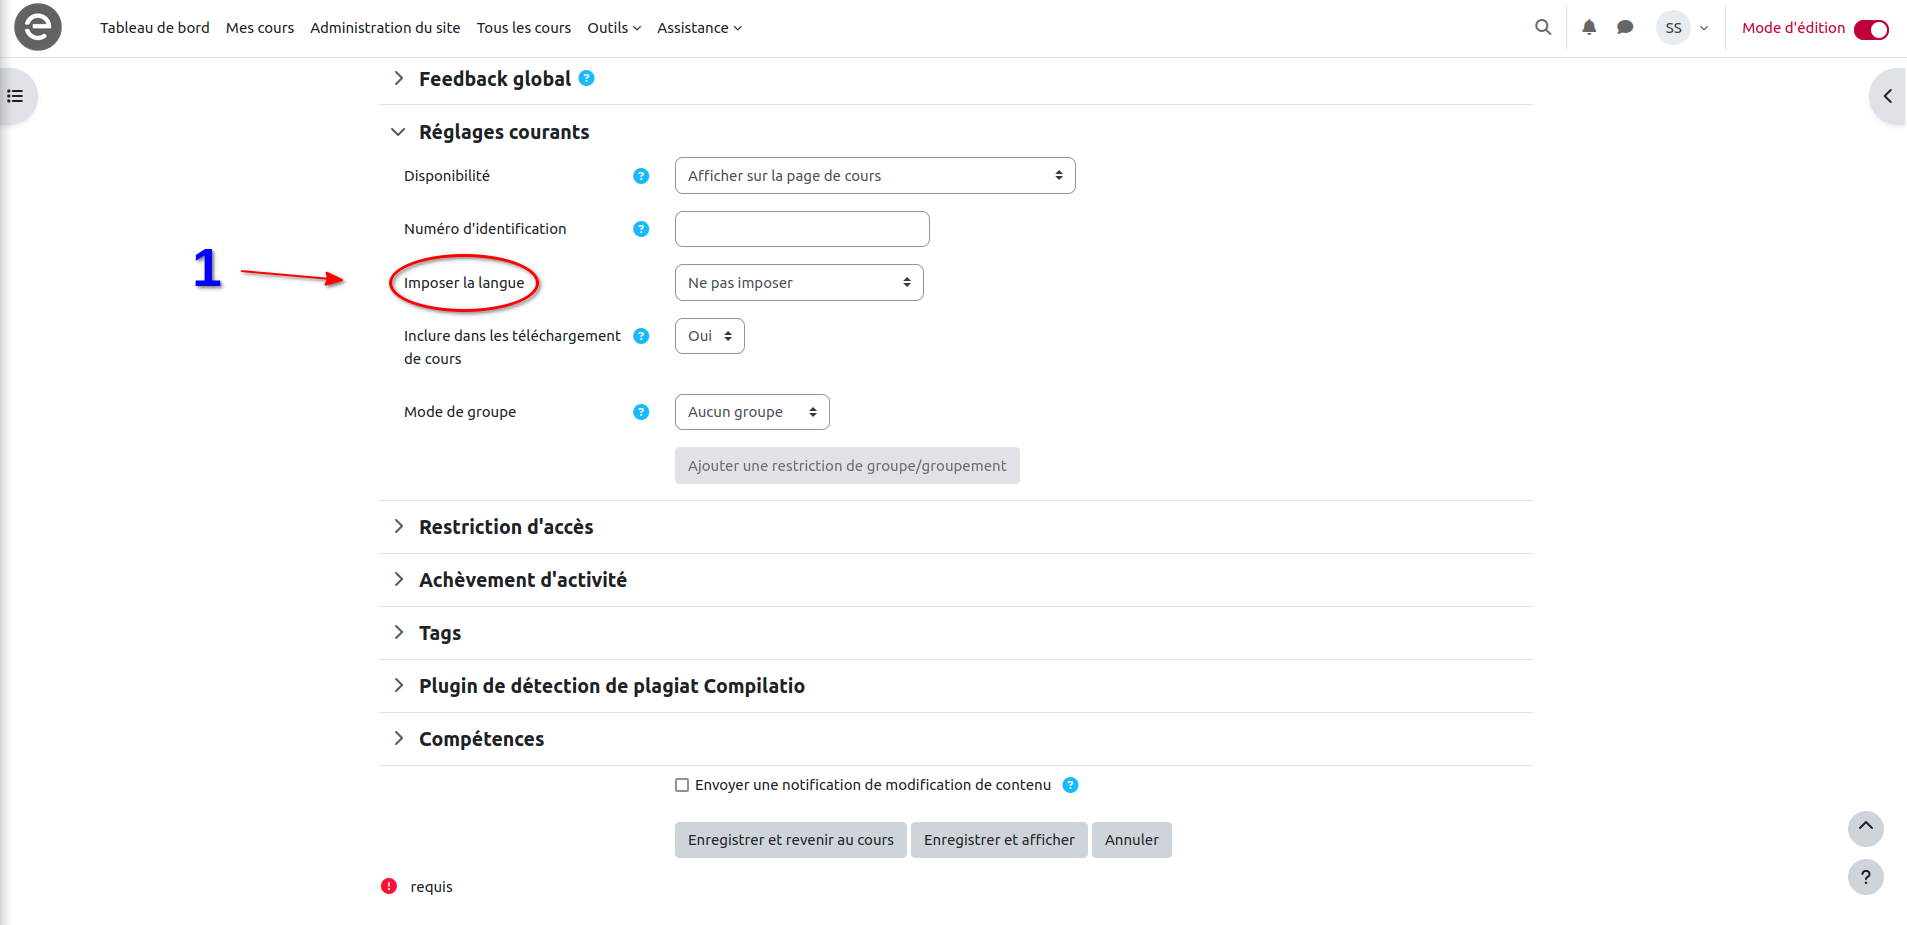
Task: Toggle the Mode d'édition switch
Action: pyautogui.click(x=1871, y=29)
